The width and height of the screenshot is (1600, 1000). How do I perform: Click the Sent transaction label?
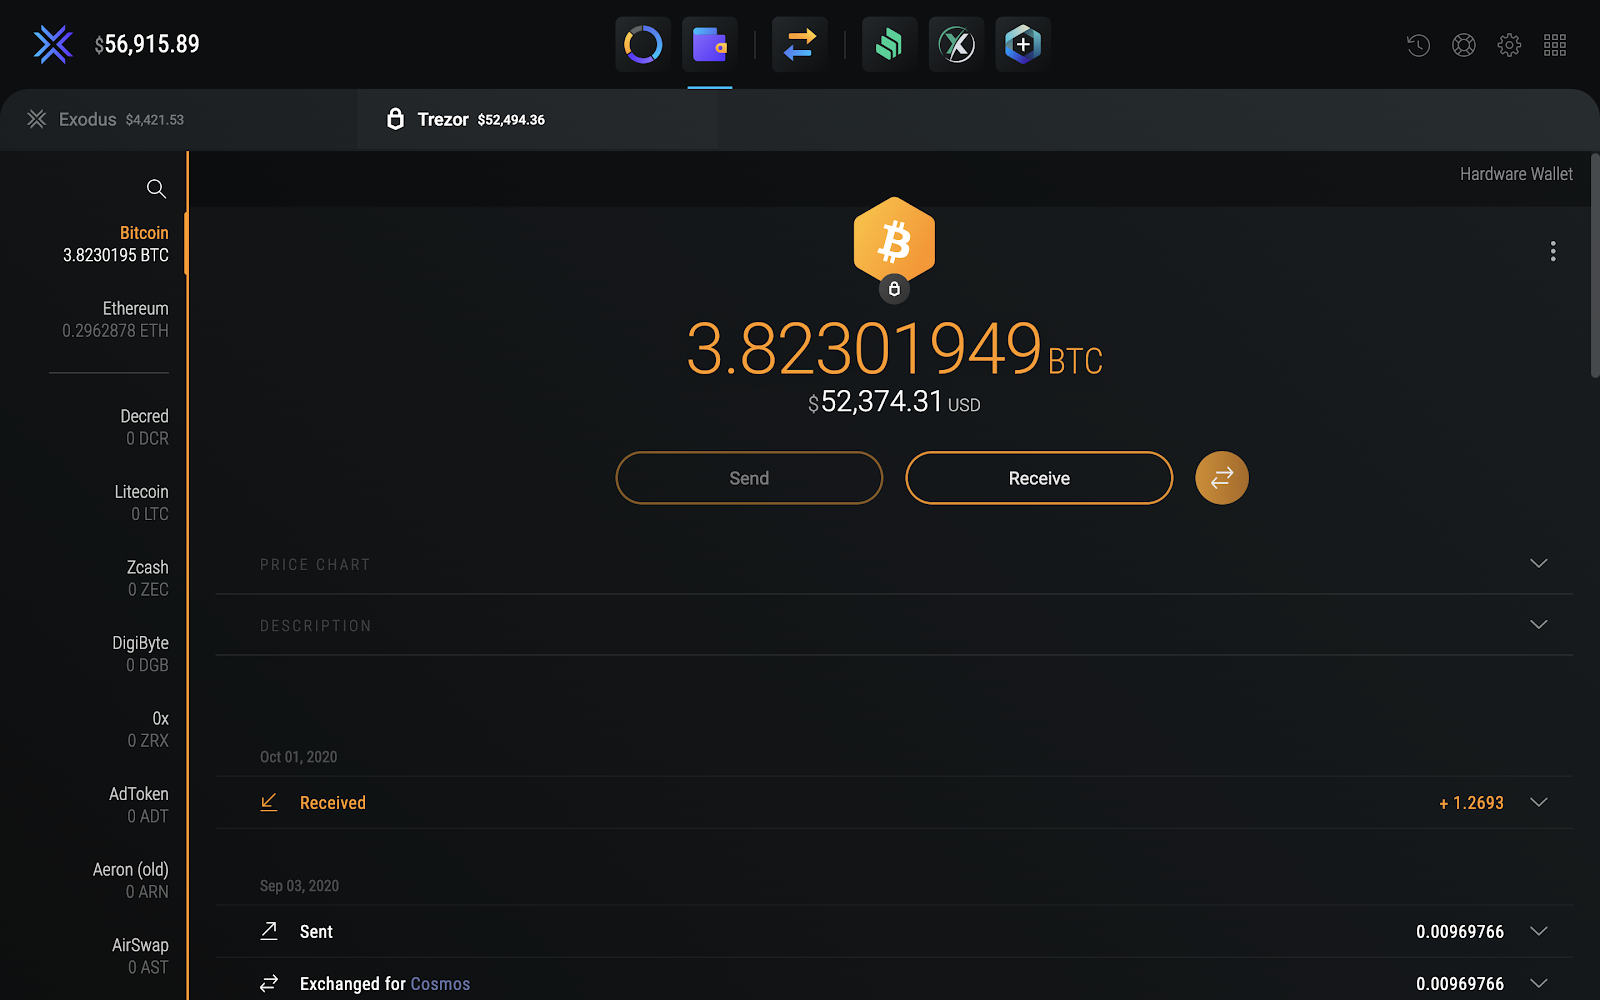316,932
